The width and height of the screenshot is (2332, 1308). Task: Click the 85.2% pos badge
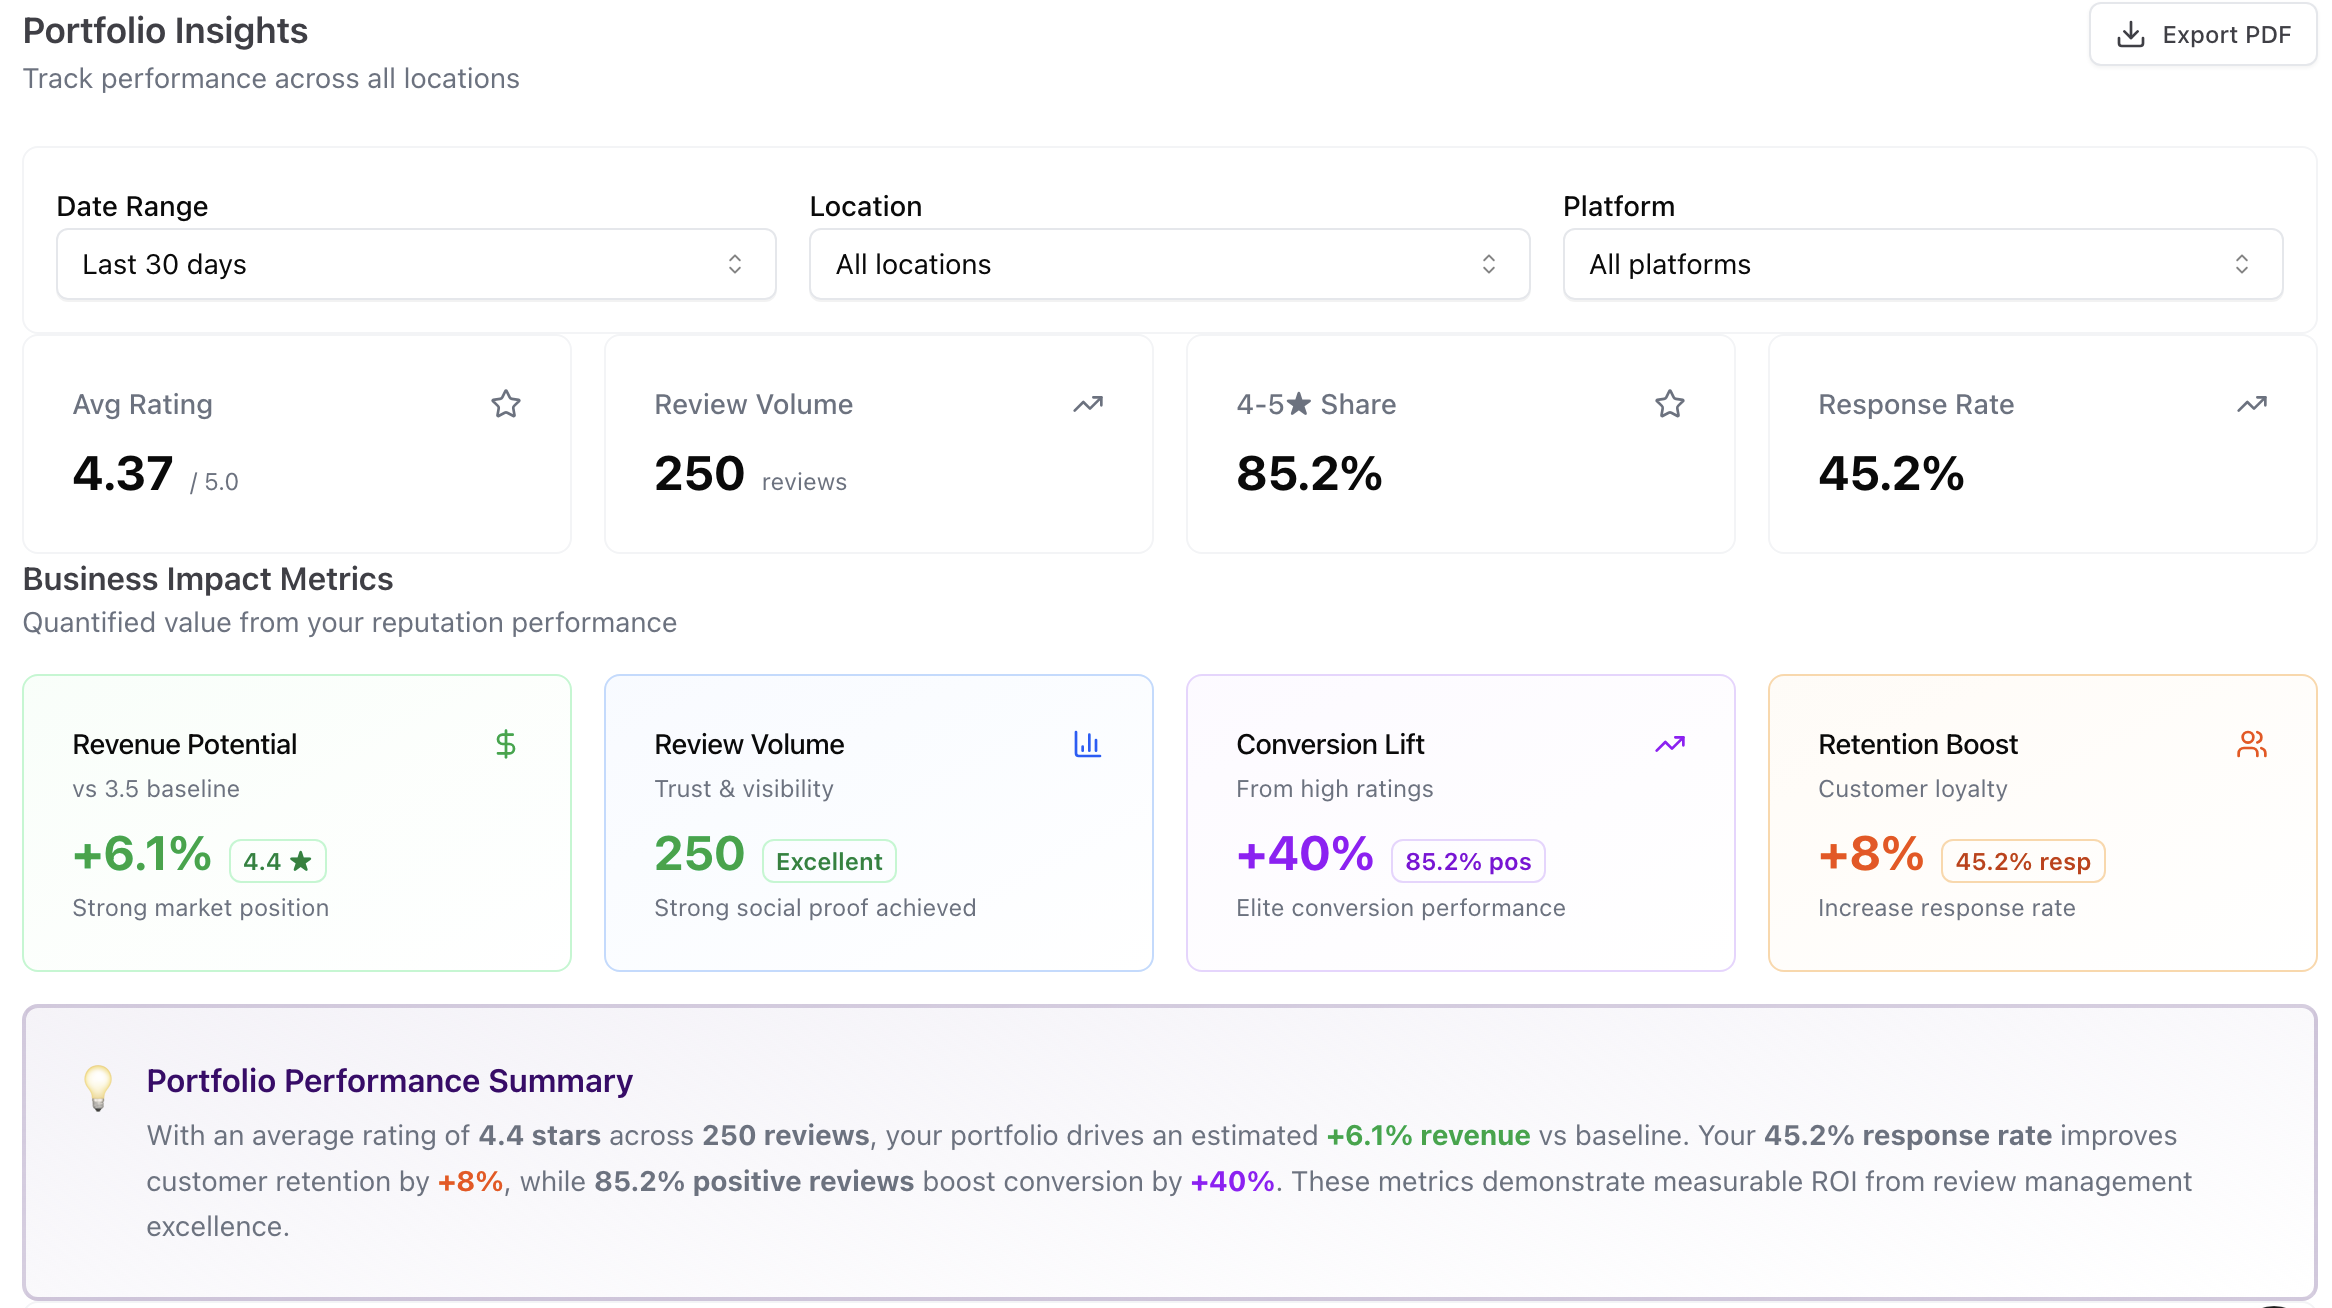[1468, 861]
